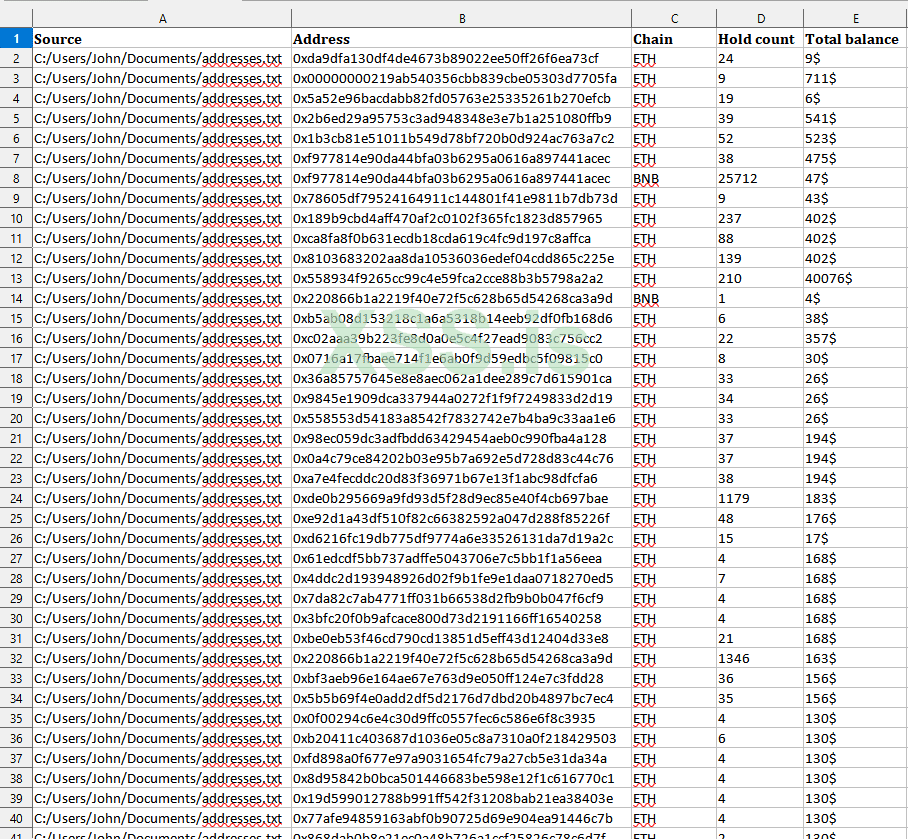Select address 0x19d599012788b991ff542f31208bab21ea38403e
Image resolution: width=908 pixels, height=839 pixels.
pos(462,798)
